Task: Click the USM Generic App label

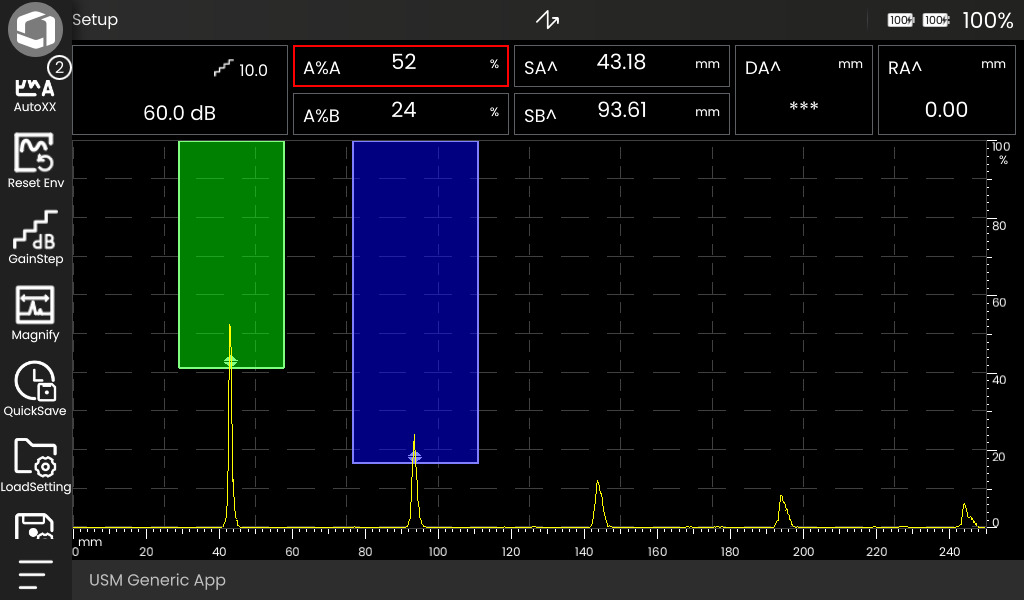Action: click(x=157, y=580)
